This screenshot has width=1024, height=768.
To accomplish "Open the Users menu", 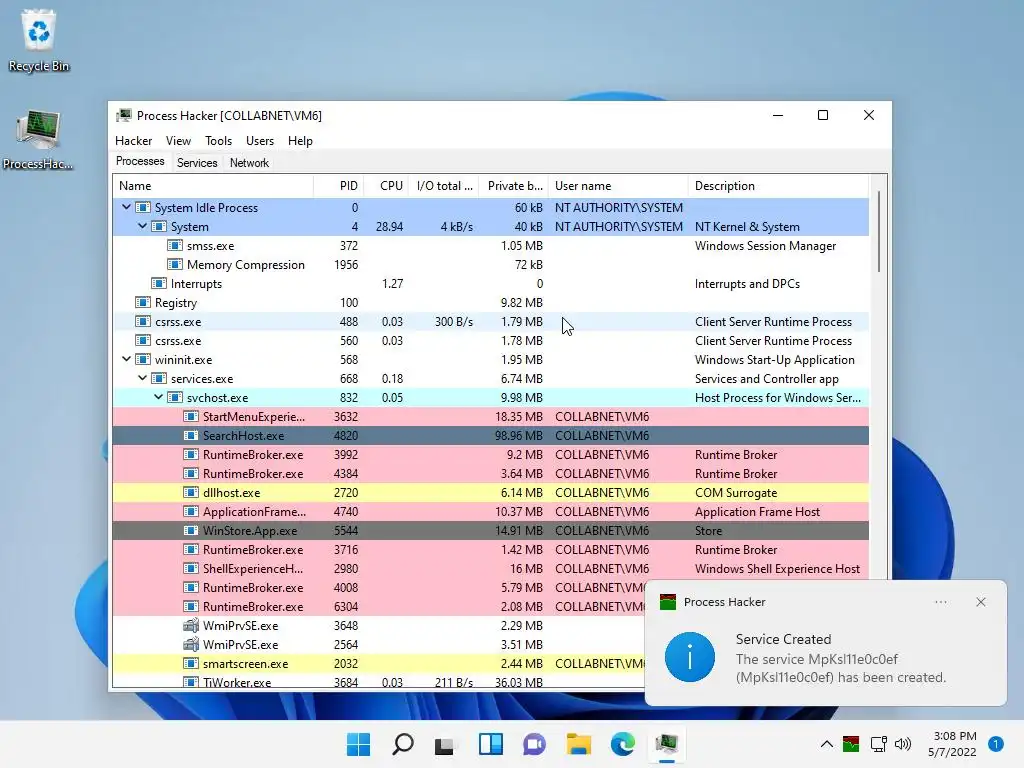I will click(260, 141).
